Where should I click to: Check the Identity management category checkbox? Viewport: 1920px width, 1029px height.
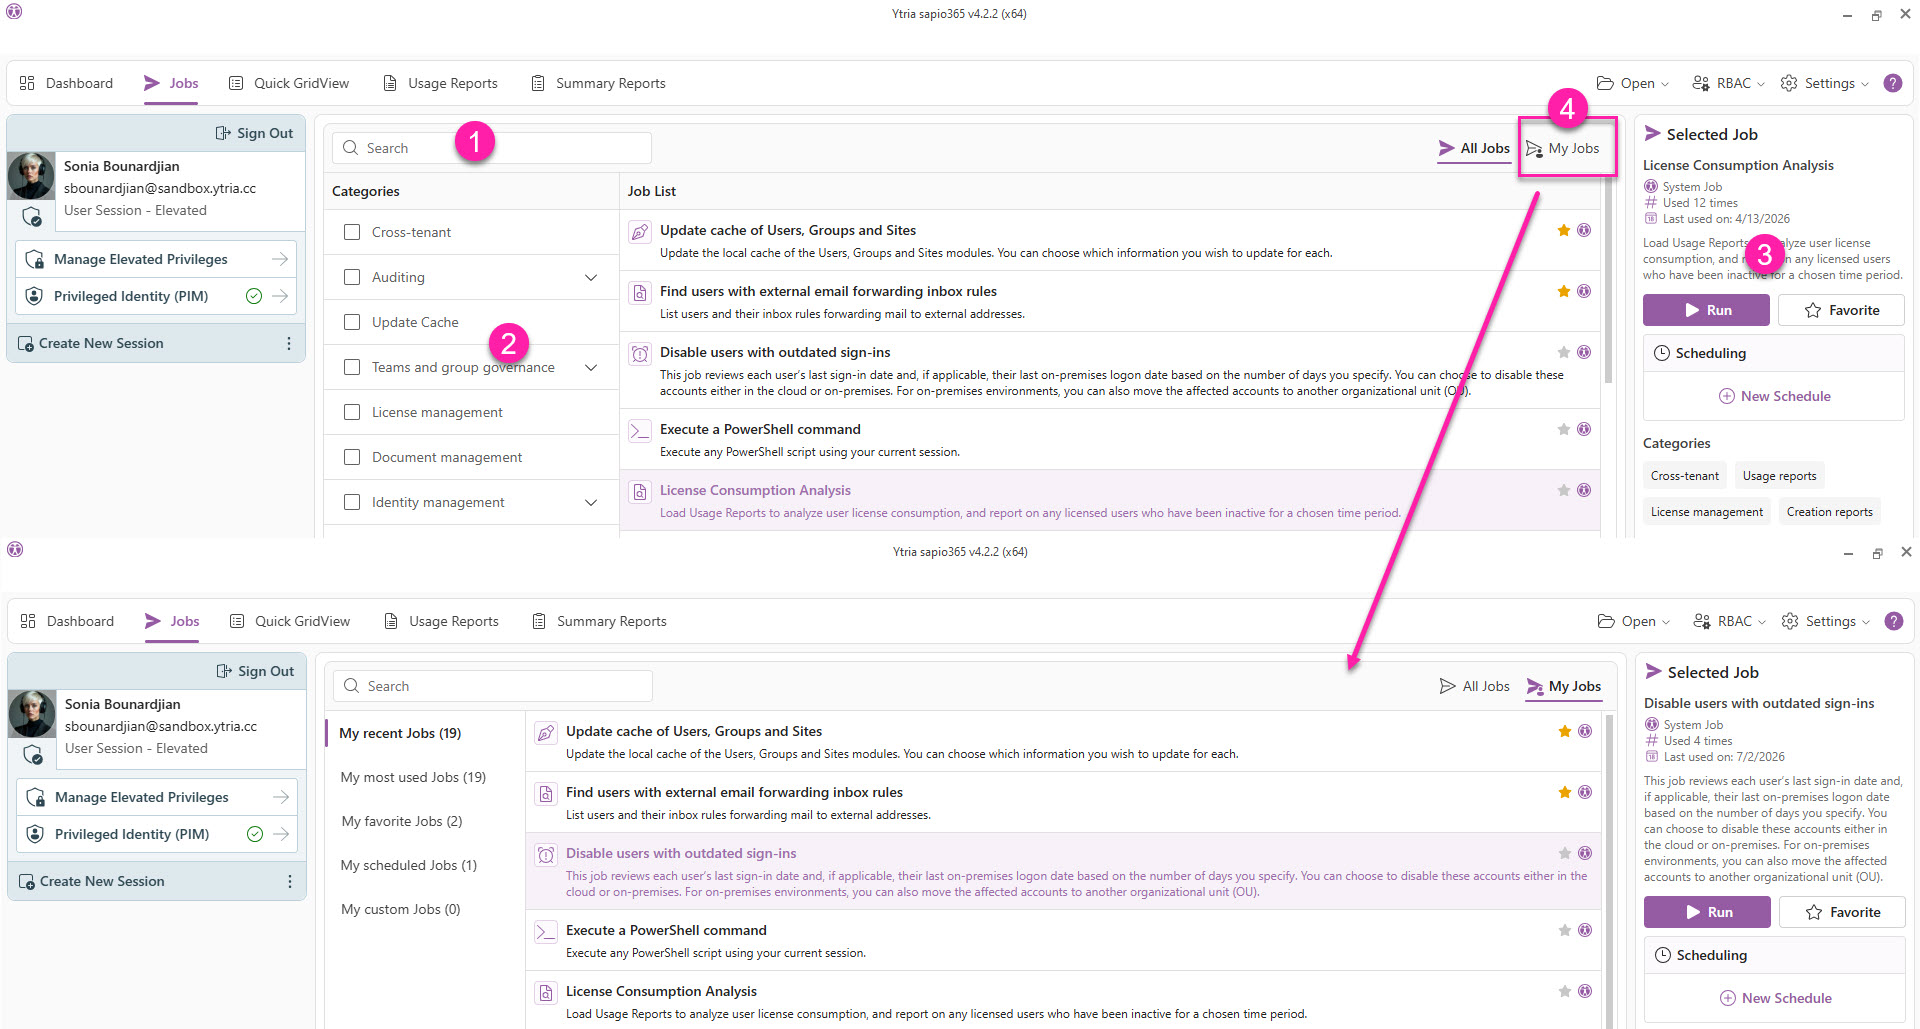click(x=352, y=502)
